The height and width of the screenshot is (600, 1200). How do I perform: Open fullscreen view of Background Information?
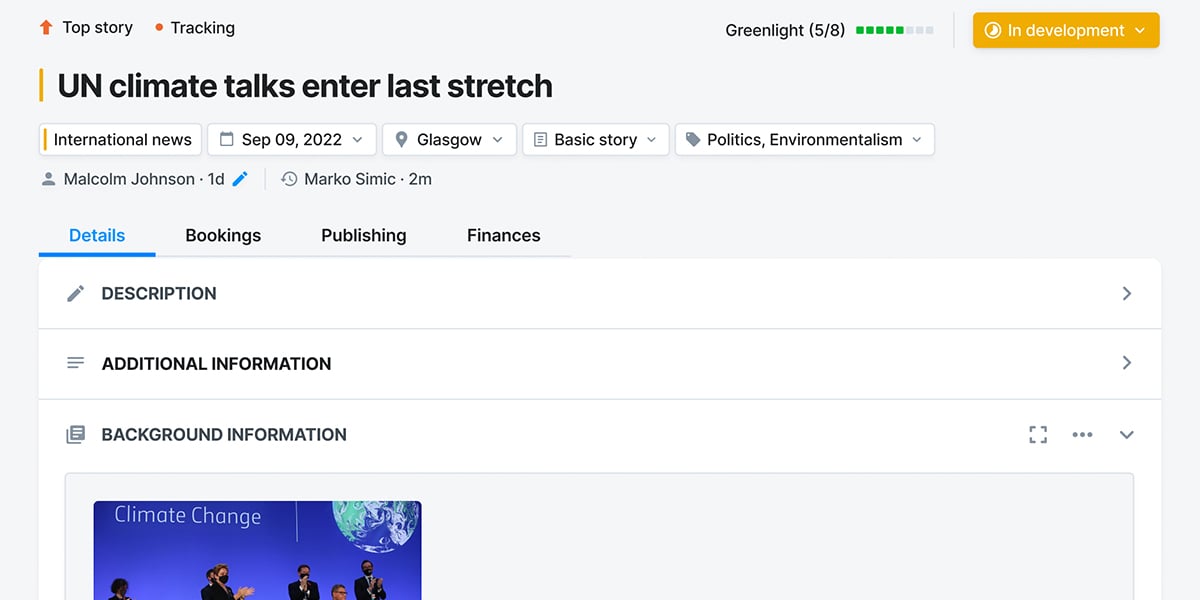coord(1038,435)
